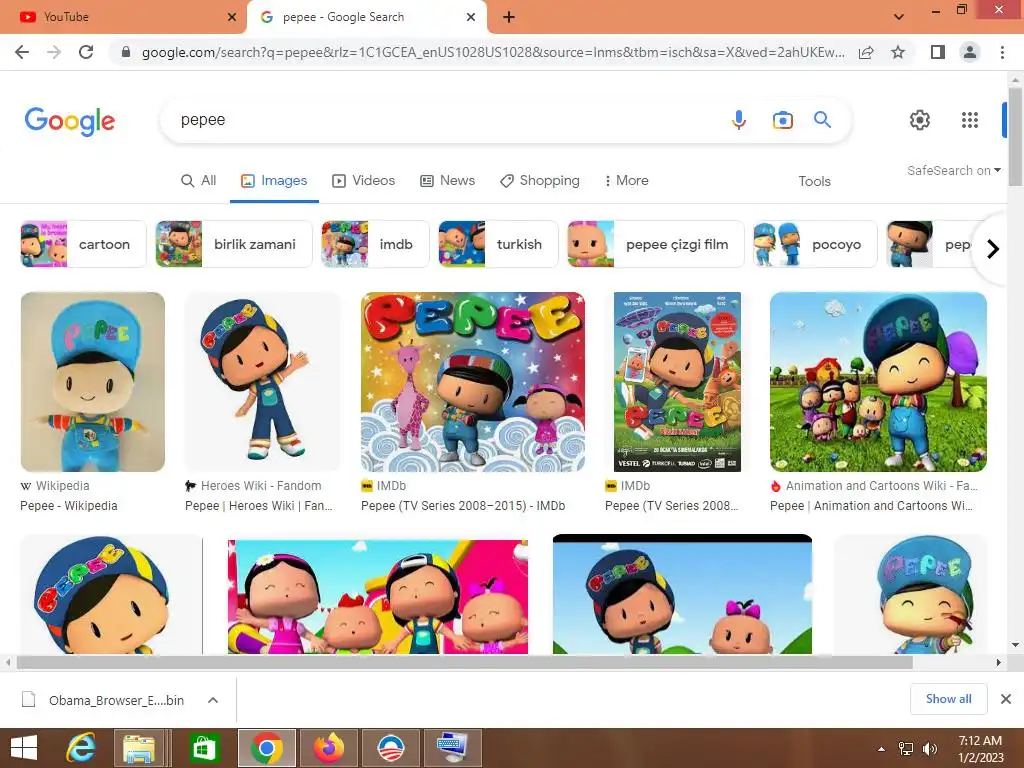Click the Chrome taskbar icon
Viewport: 1024px width, 768px height.
[x=266, y=748]
